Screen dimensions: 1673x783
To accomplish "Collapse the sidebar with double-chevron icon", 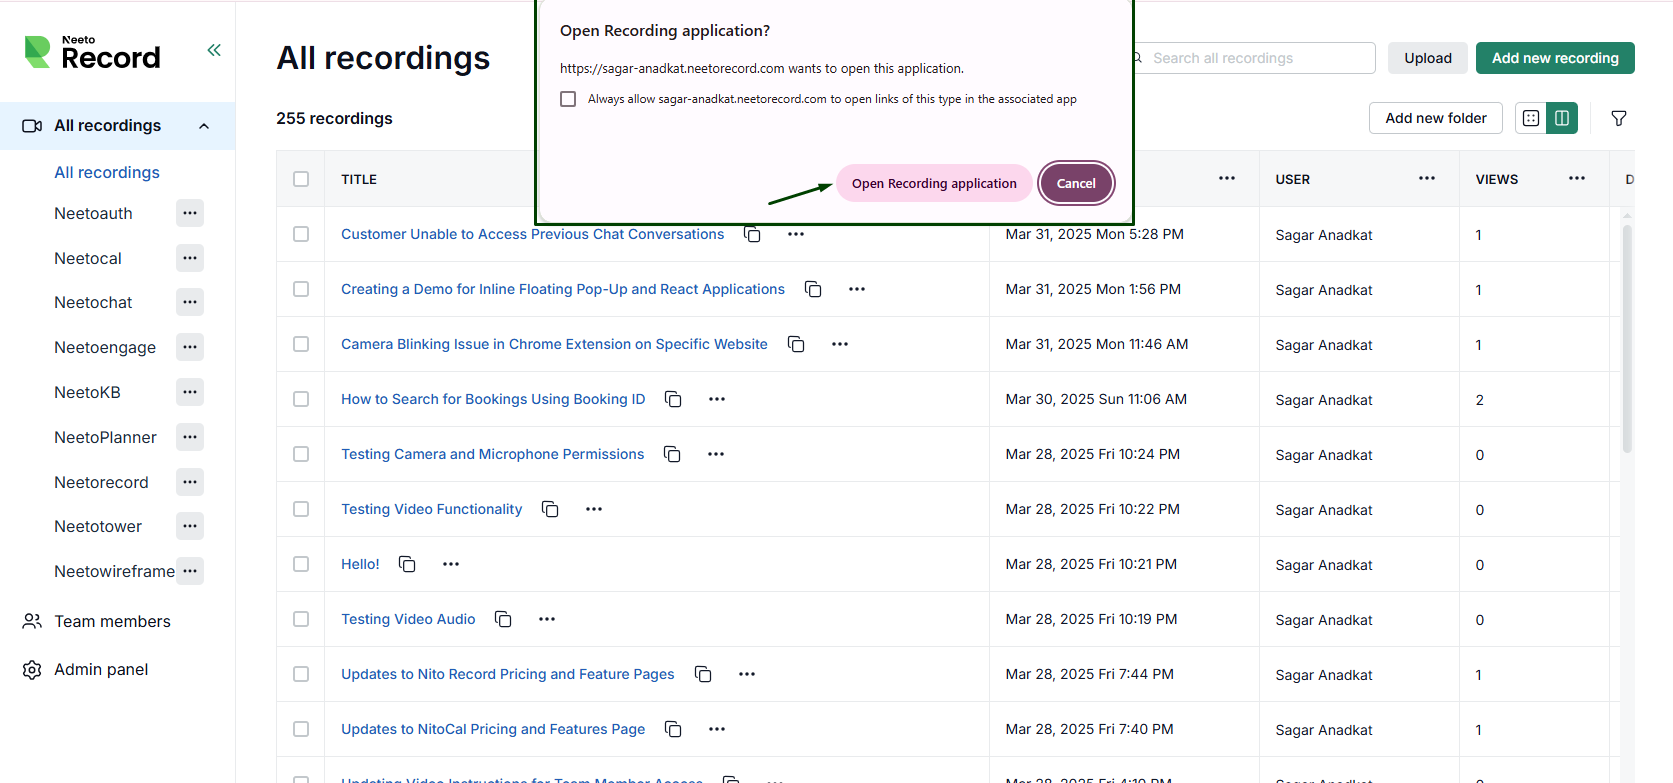I will pos(214,50).
